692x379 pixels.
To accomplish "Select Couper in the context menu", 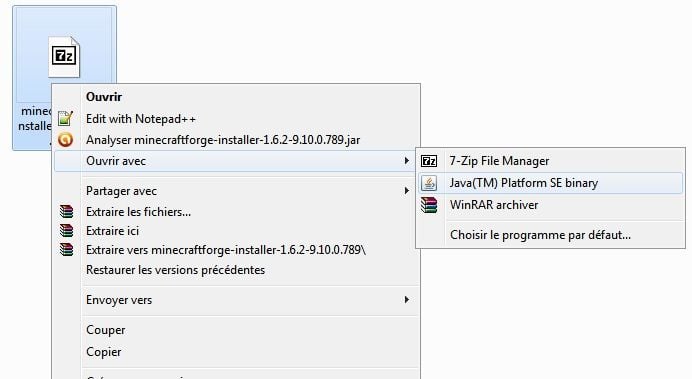I will click(105, 330).
